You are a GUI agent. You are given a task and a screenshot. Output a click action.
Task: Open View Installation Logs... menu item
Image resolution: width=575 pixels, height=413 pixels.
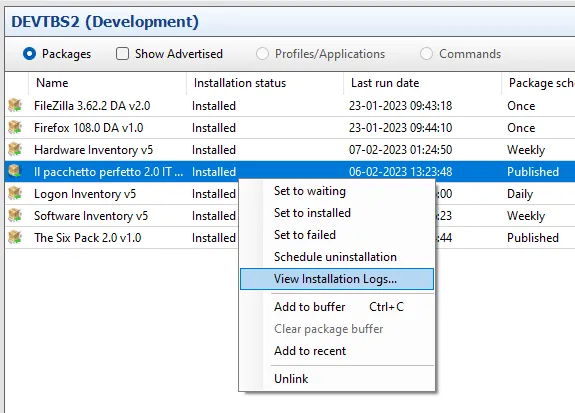pyautogui.click(x=337, y=279)
